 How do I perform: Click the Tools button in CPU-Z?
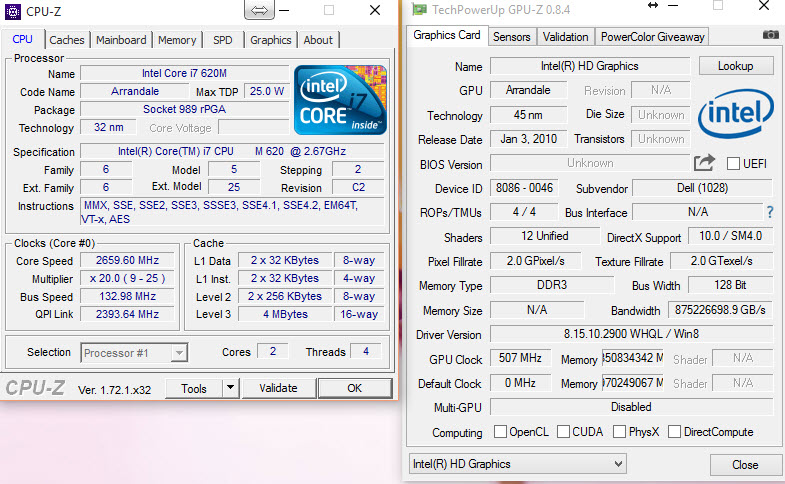194,388
